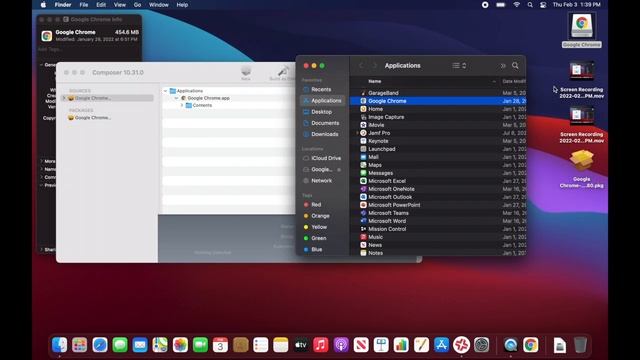Viewport: 640px width, 360px height.
Task: Expand the More Info section in Info window
Action: (x=41, y=161)
